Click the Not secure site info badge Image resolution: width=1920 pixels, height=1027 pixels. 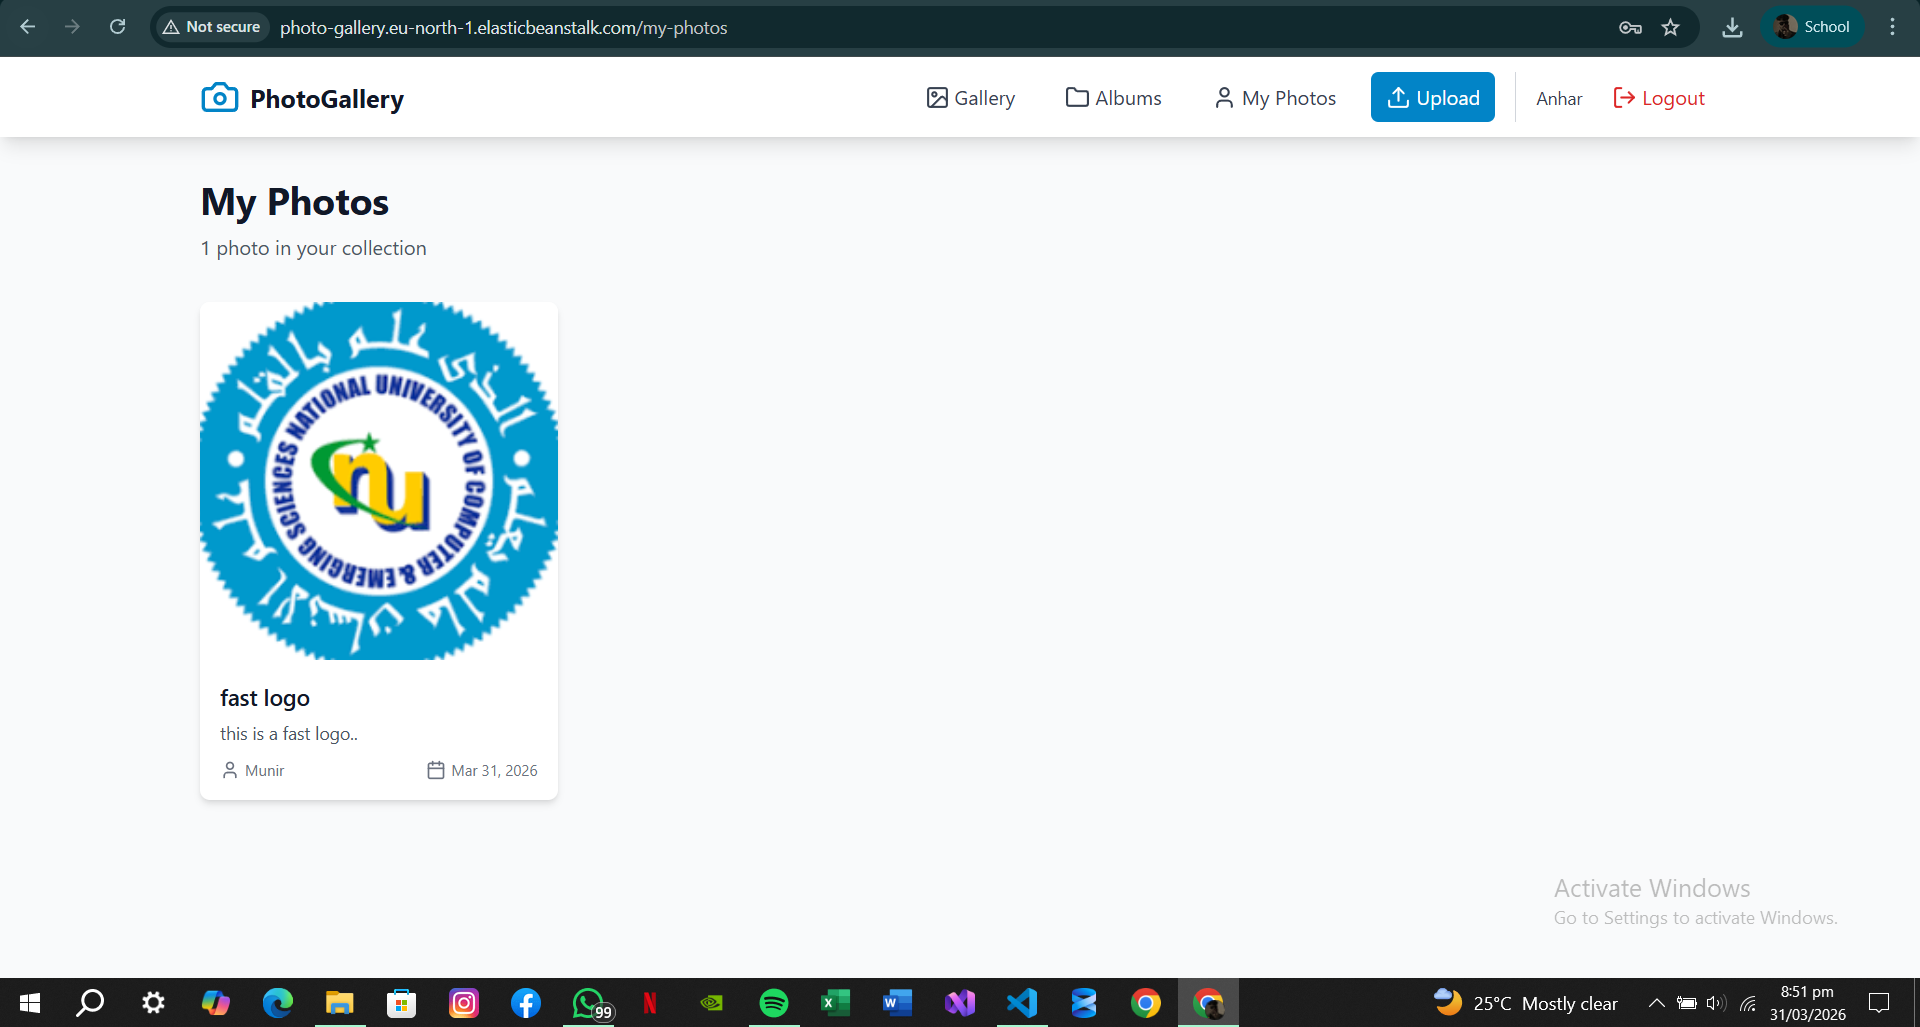pos(212,27)
